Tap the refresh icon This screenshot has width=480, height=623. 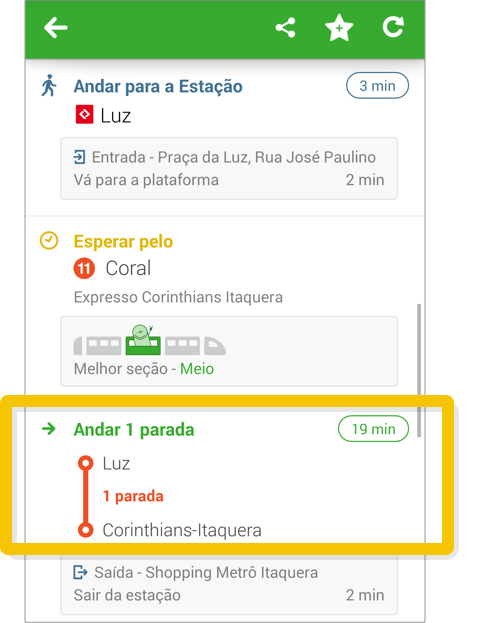pos(393,27)
